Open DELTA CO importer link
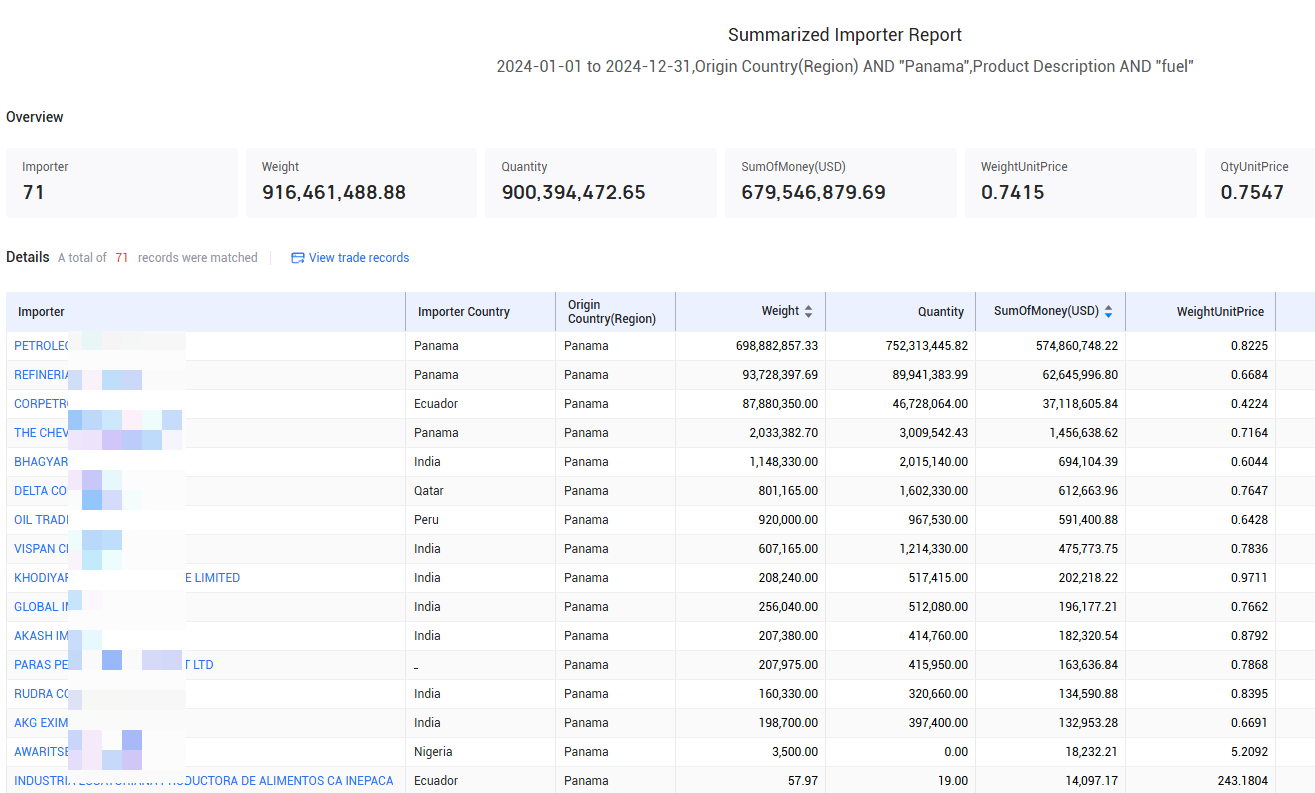Screen dimensions: 1315x793 tap(42, 491)
